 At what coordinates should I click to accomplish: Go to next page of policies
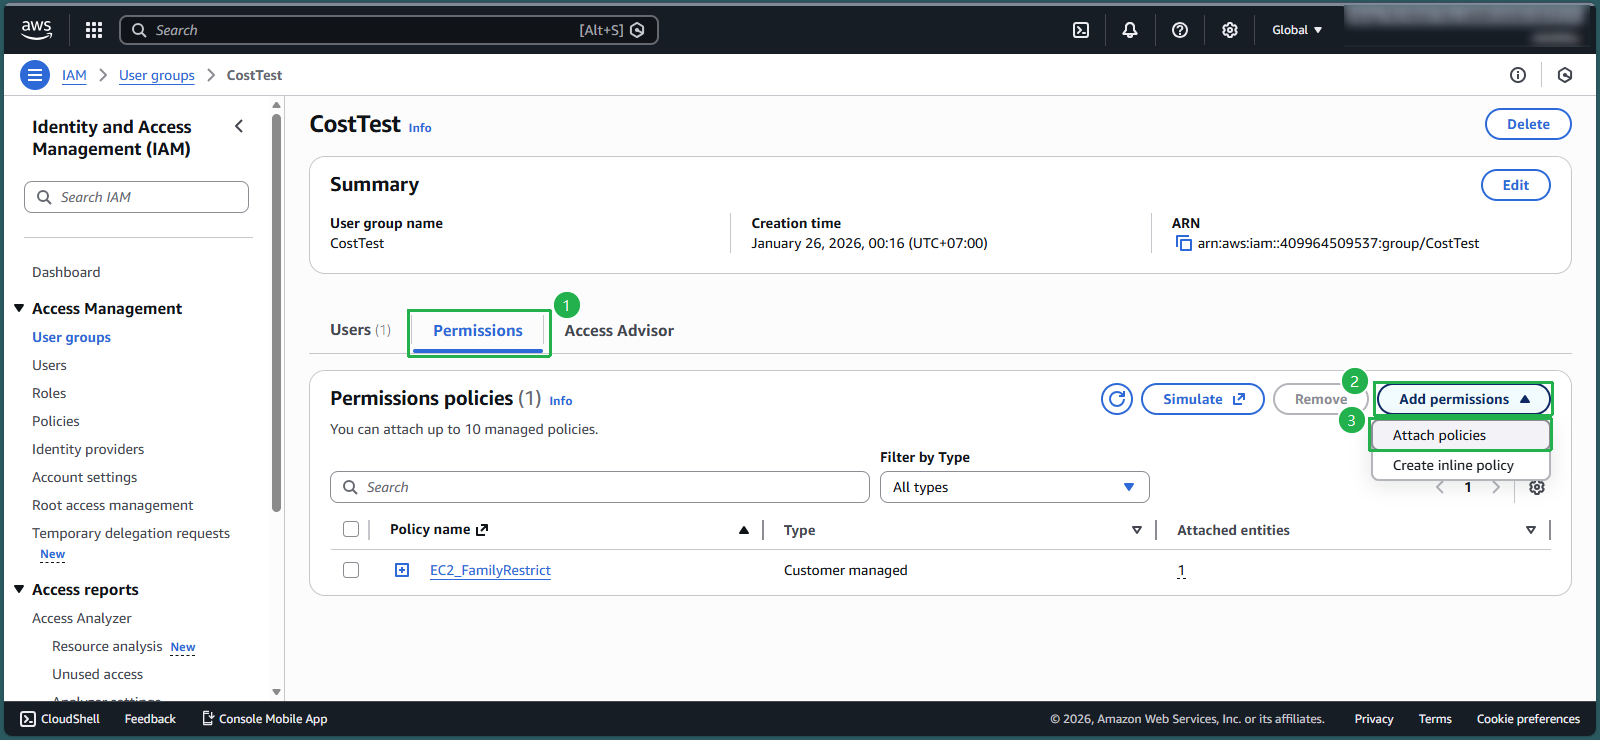[x=1496, y=487]
